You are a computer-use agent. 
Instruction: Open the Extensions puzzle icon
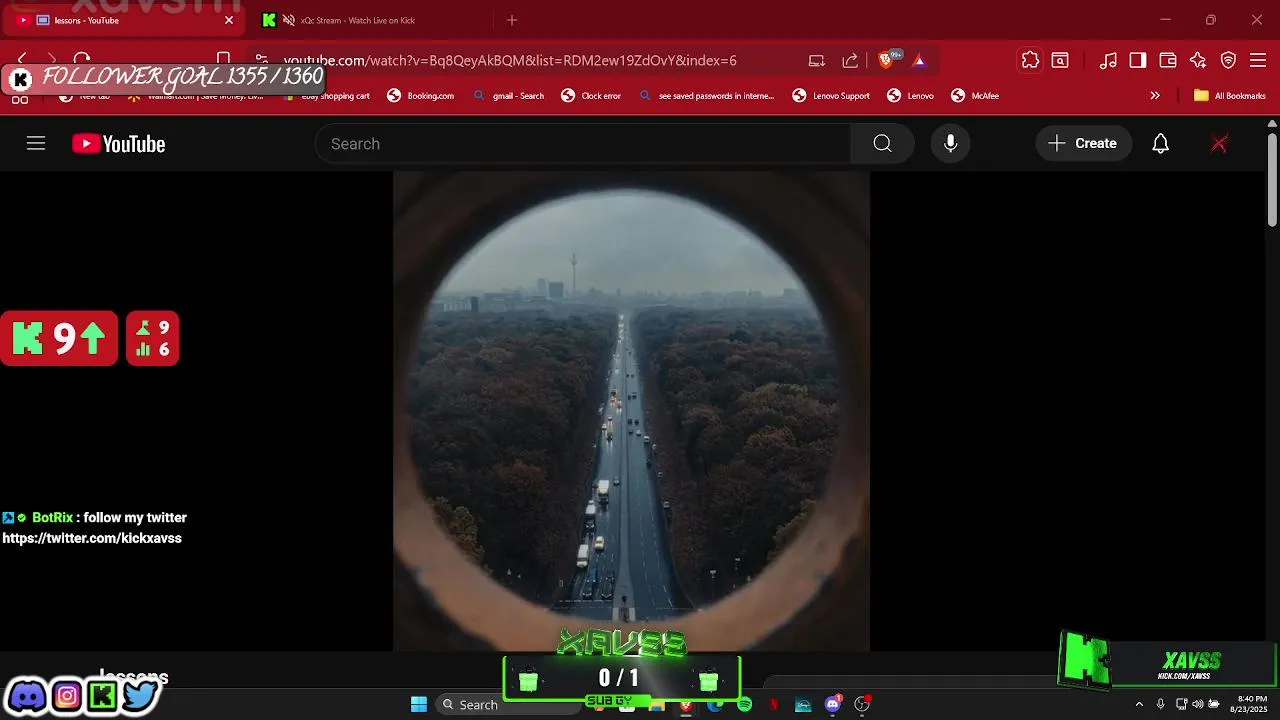click(x=1030, y=60)
